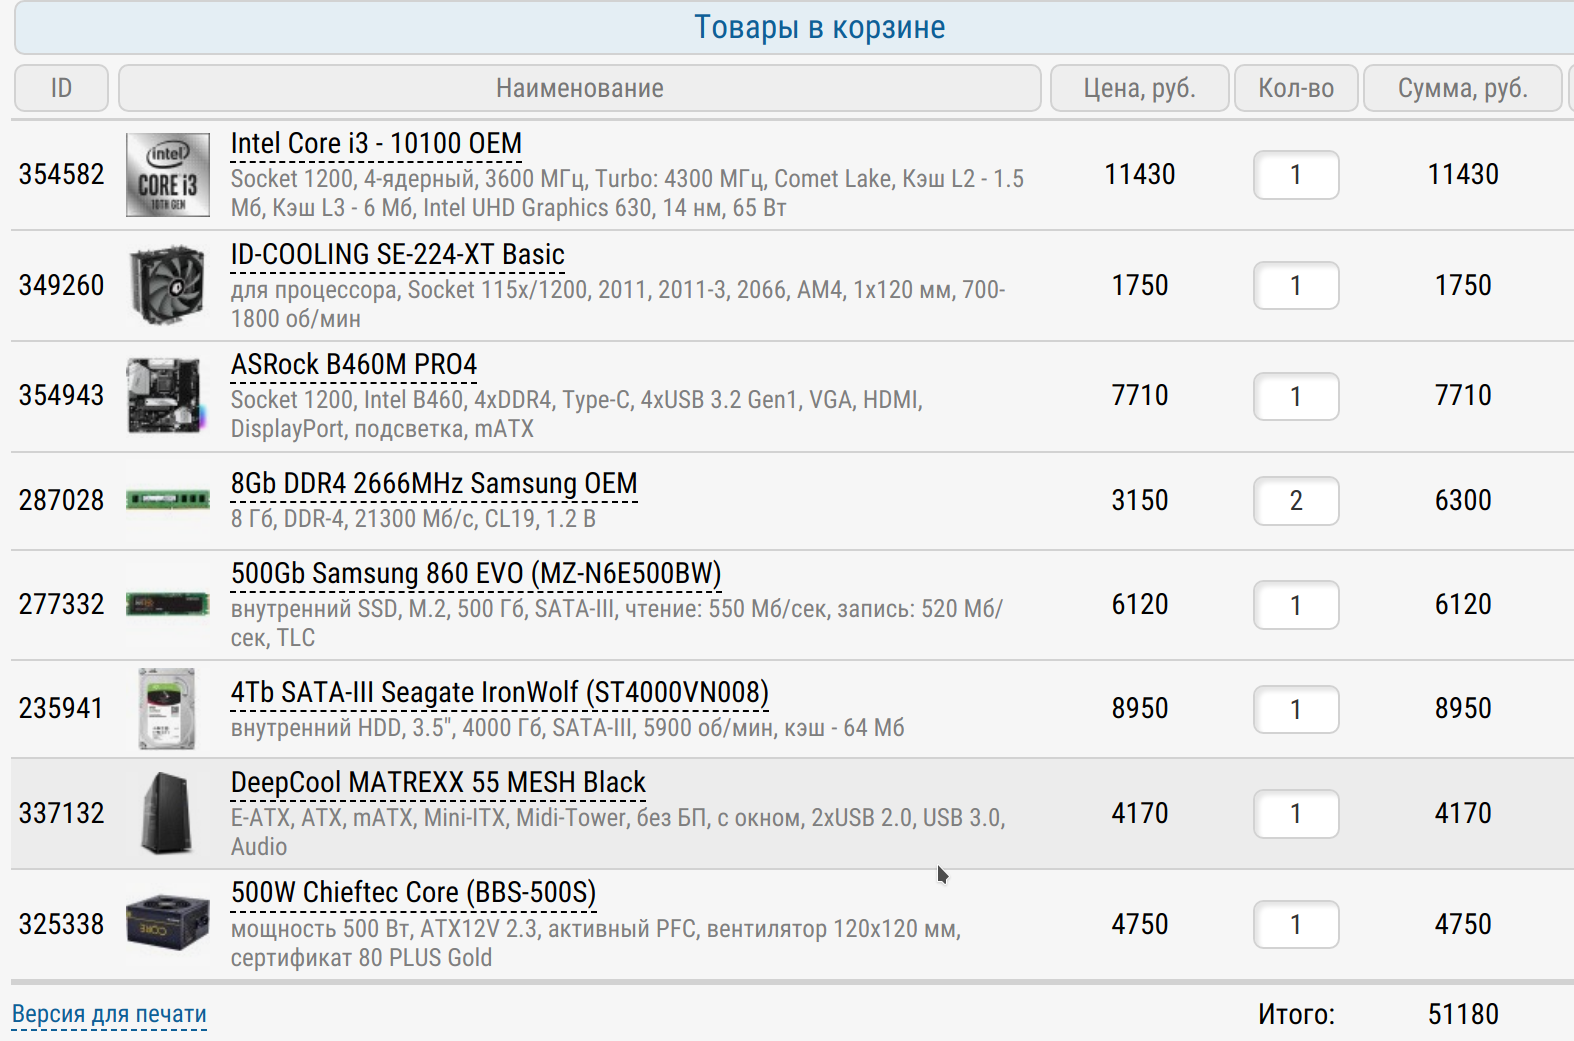Viewport: 1574px width, 1041px height.
Task: Click the ID column header
Action: 62,88
